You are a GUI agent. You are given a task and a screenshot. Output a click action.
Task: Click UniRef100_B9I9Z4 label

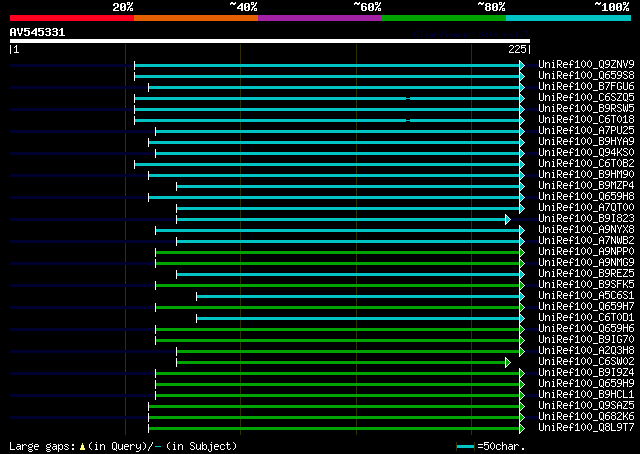coord(586,373)
